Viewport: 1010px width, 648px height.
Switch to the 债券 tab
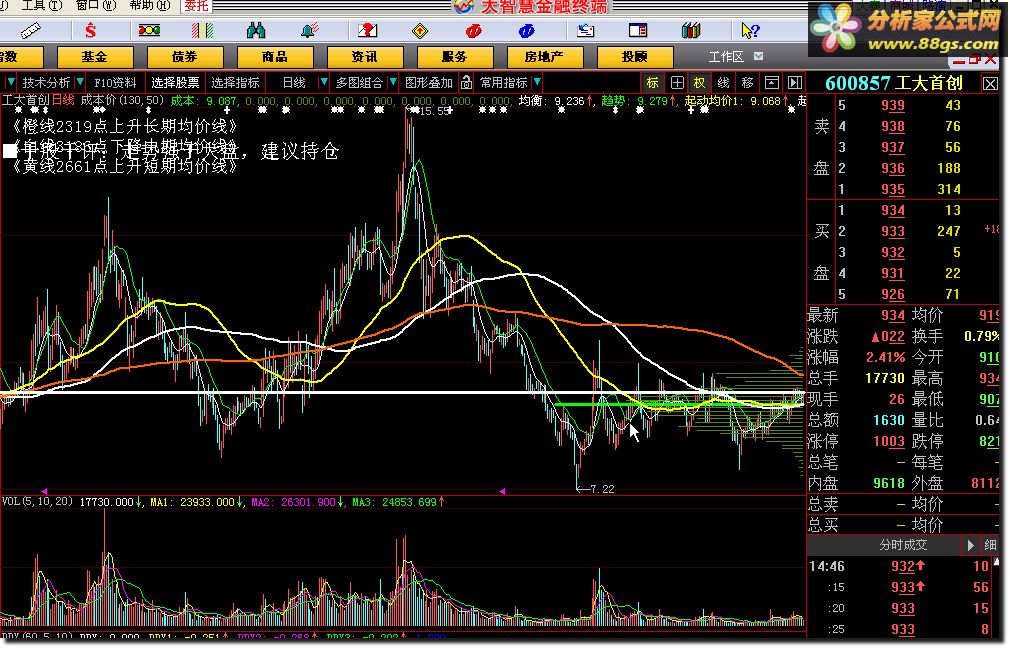pos(185,57)
